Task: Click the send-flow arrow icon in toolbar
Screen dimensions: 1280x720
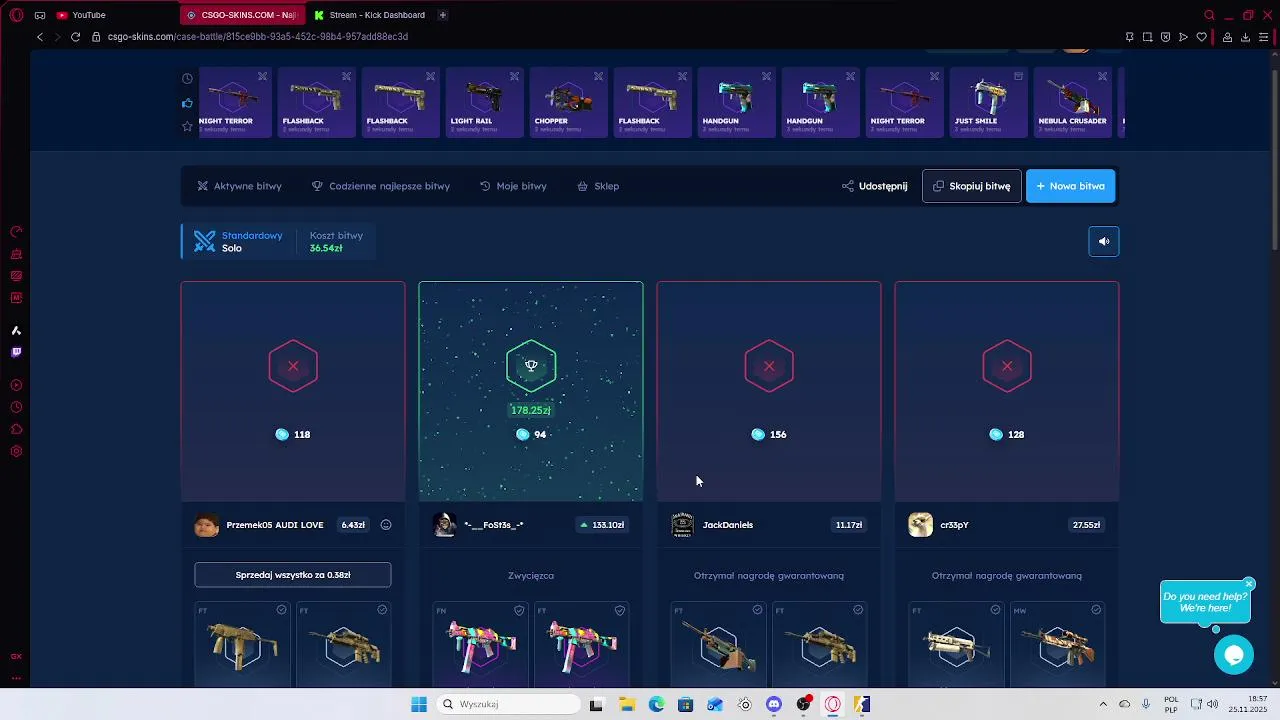Action: [1183, 37]
